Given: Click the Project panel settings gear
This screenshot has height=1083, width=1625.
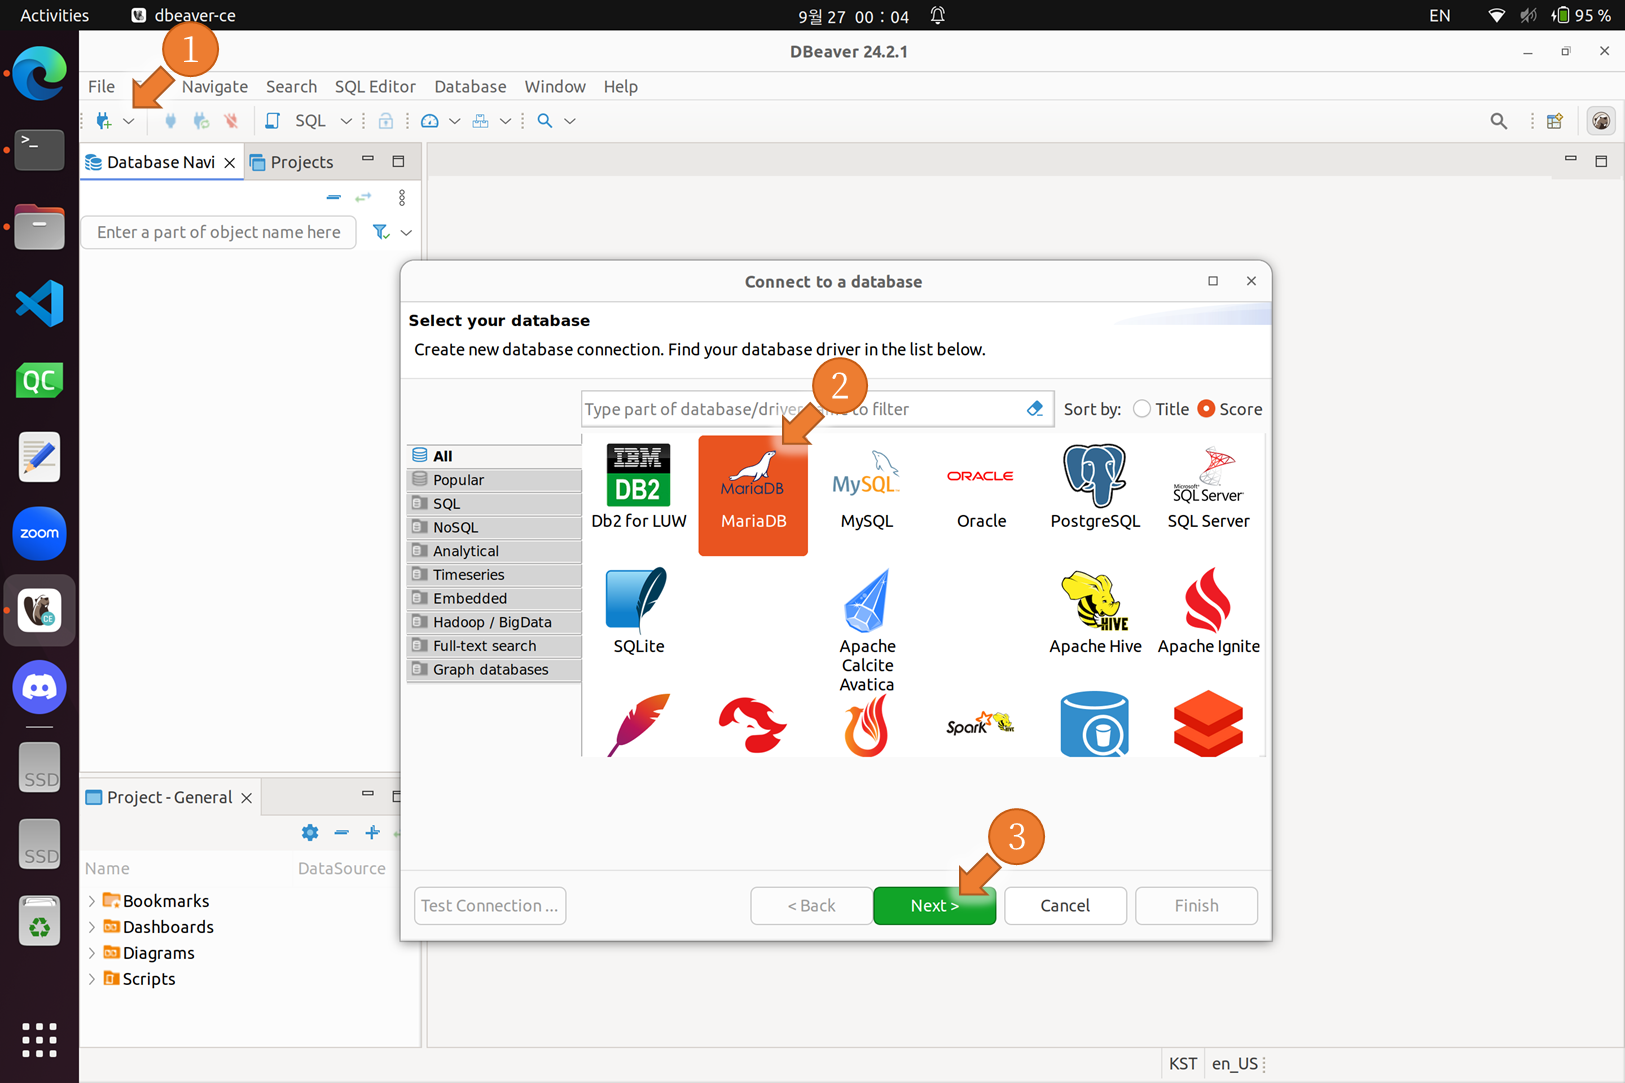Looking at the screenshot, I should 310,832.
